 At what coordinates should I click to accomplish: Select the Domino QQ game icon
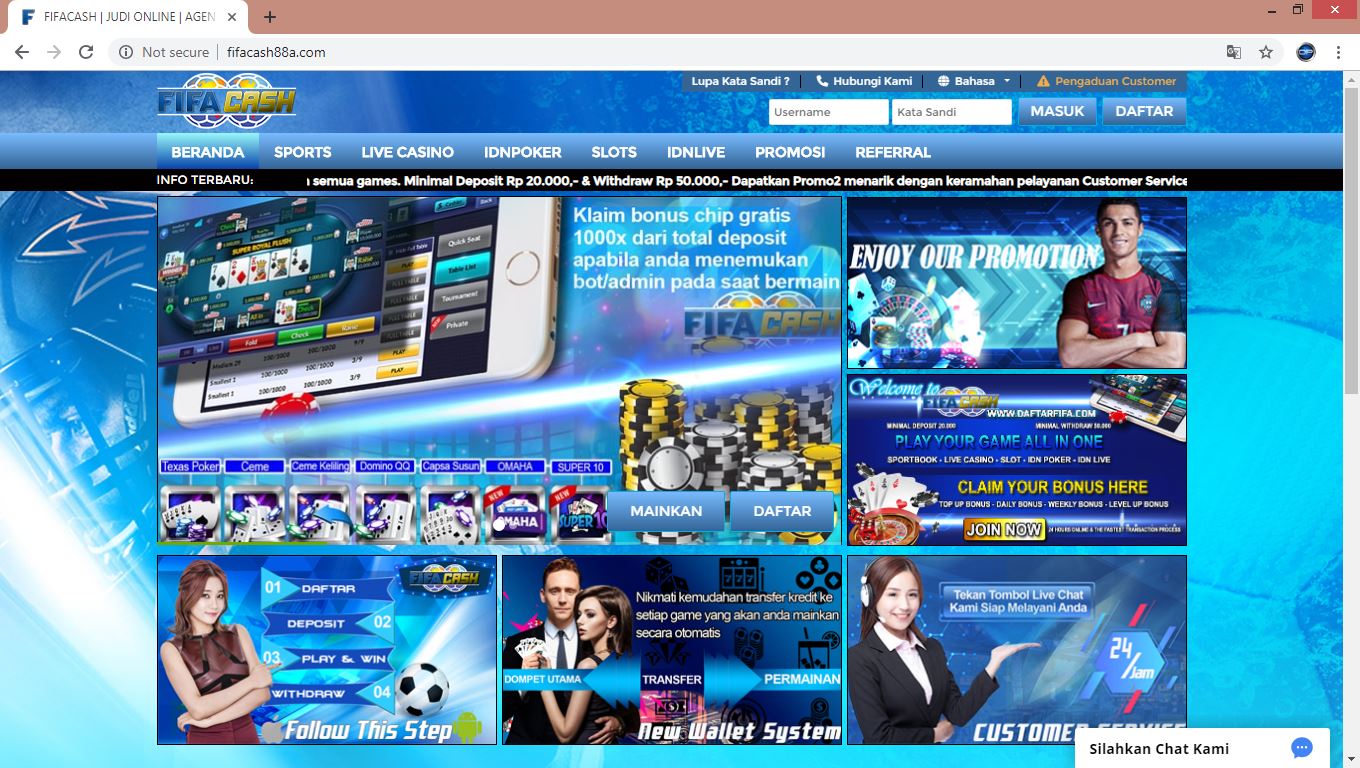(x=385, y=514)
